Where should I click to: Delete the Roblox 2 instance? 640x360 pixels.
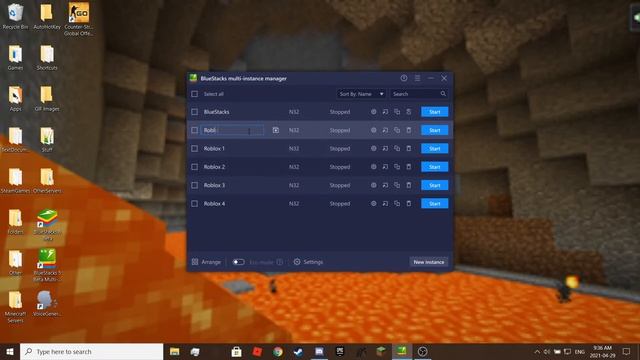click(409, 167)
